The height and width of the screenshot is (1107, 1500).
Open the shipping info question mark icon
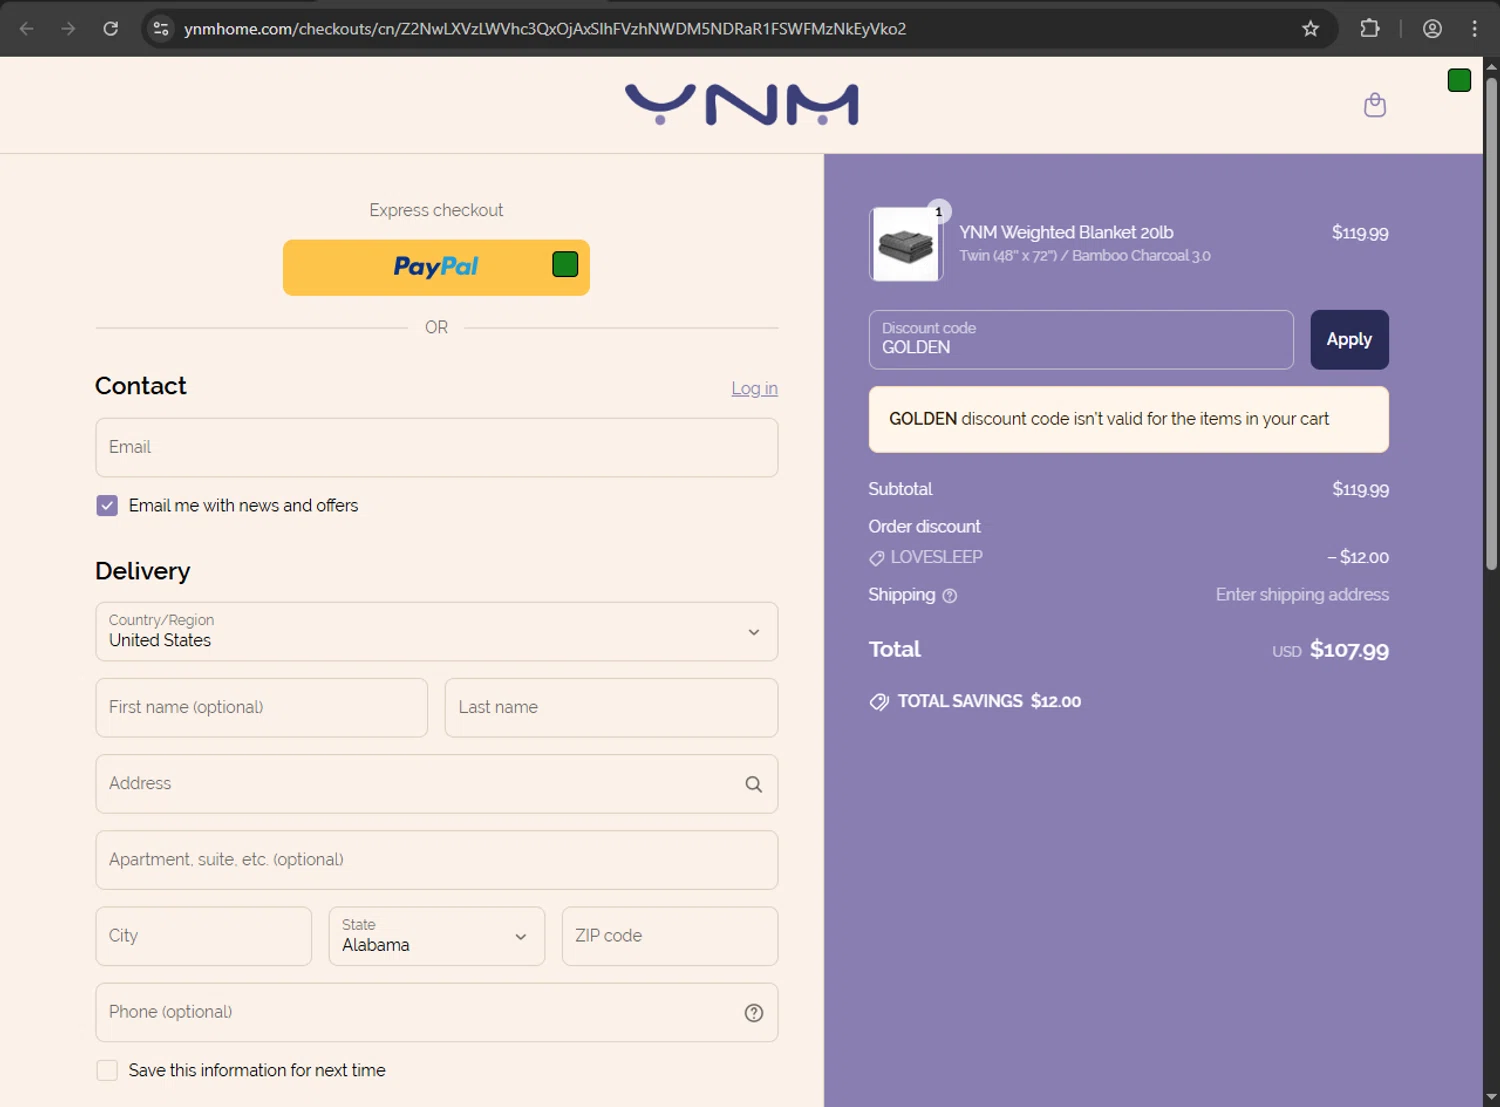pyautogui.click(x=950, y=596)
